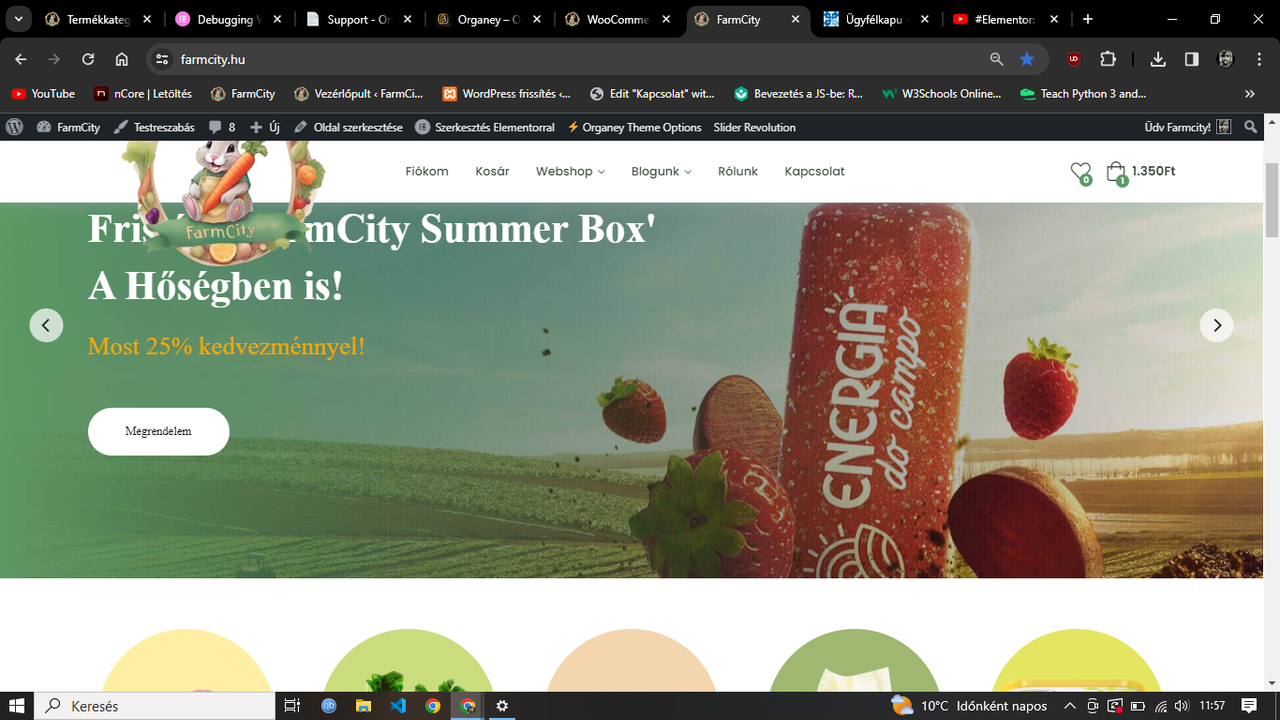Toggle Chrome side panel icon

pyautogui.click(x=1192, y=59)
